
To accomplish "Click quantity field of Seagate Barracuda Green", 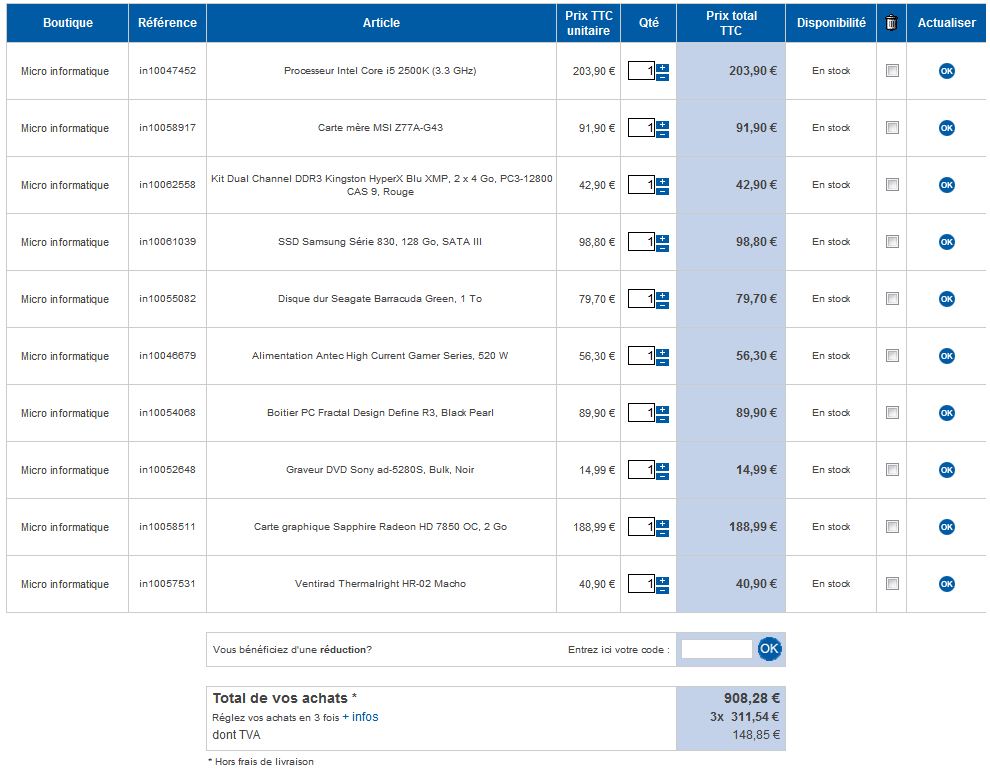I will pyautogui.click(x=641, y=299).
